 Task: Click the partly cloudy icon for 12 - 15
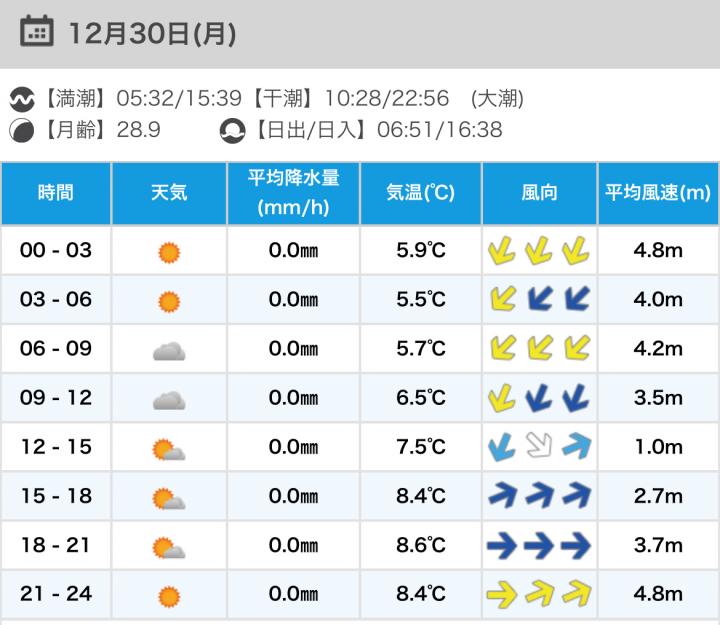[169, 447]
